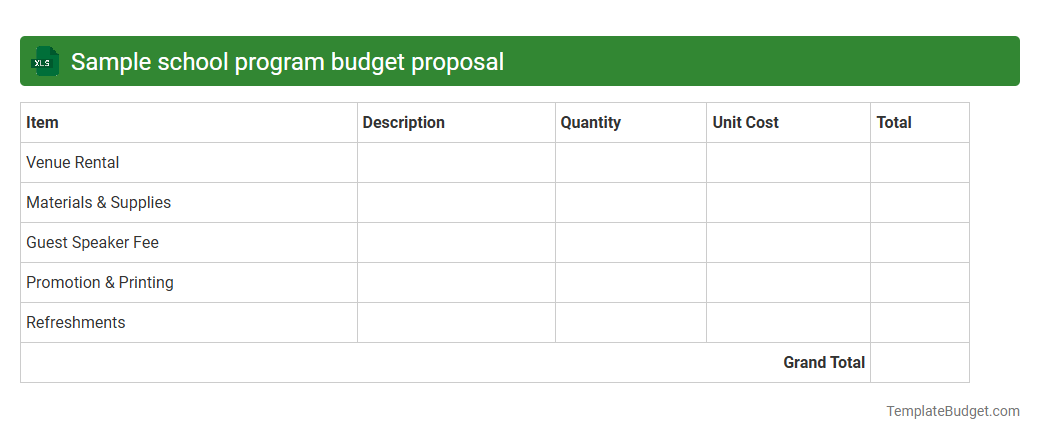Click the Unit Cost cell for Promotion & Printing
Viewport: 1040px width, 440px height.
789,283
